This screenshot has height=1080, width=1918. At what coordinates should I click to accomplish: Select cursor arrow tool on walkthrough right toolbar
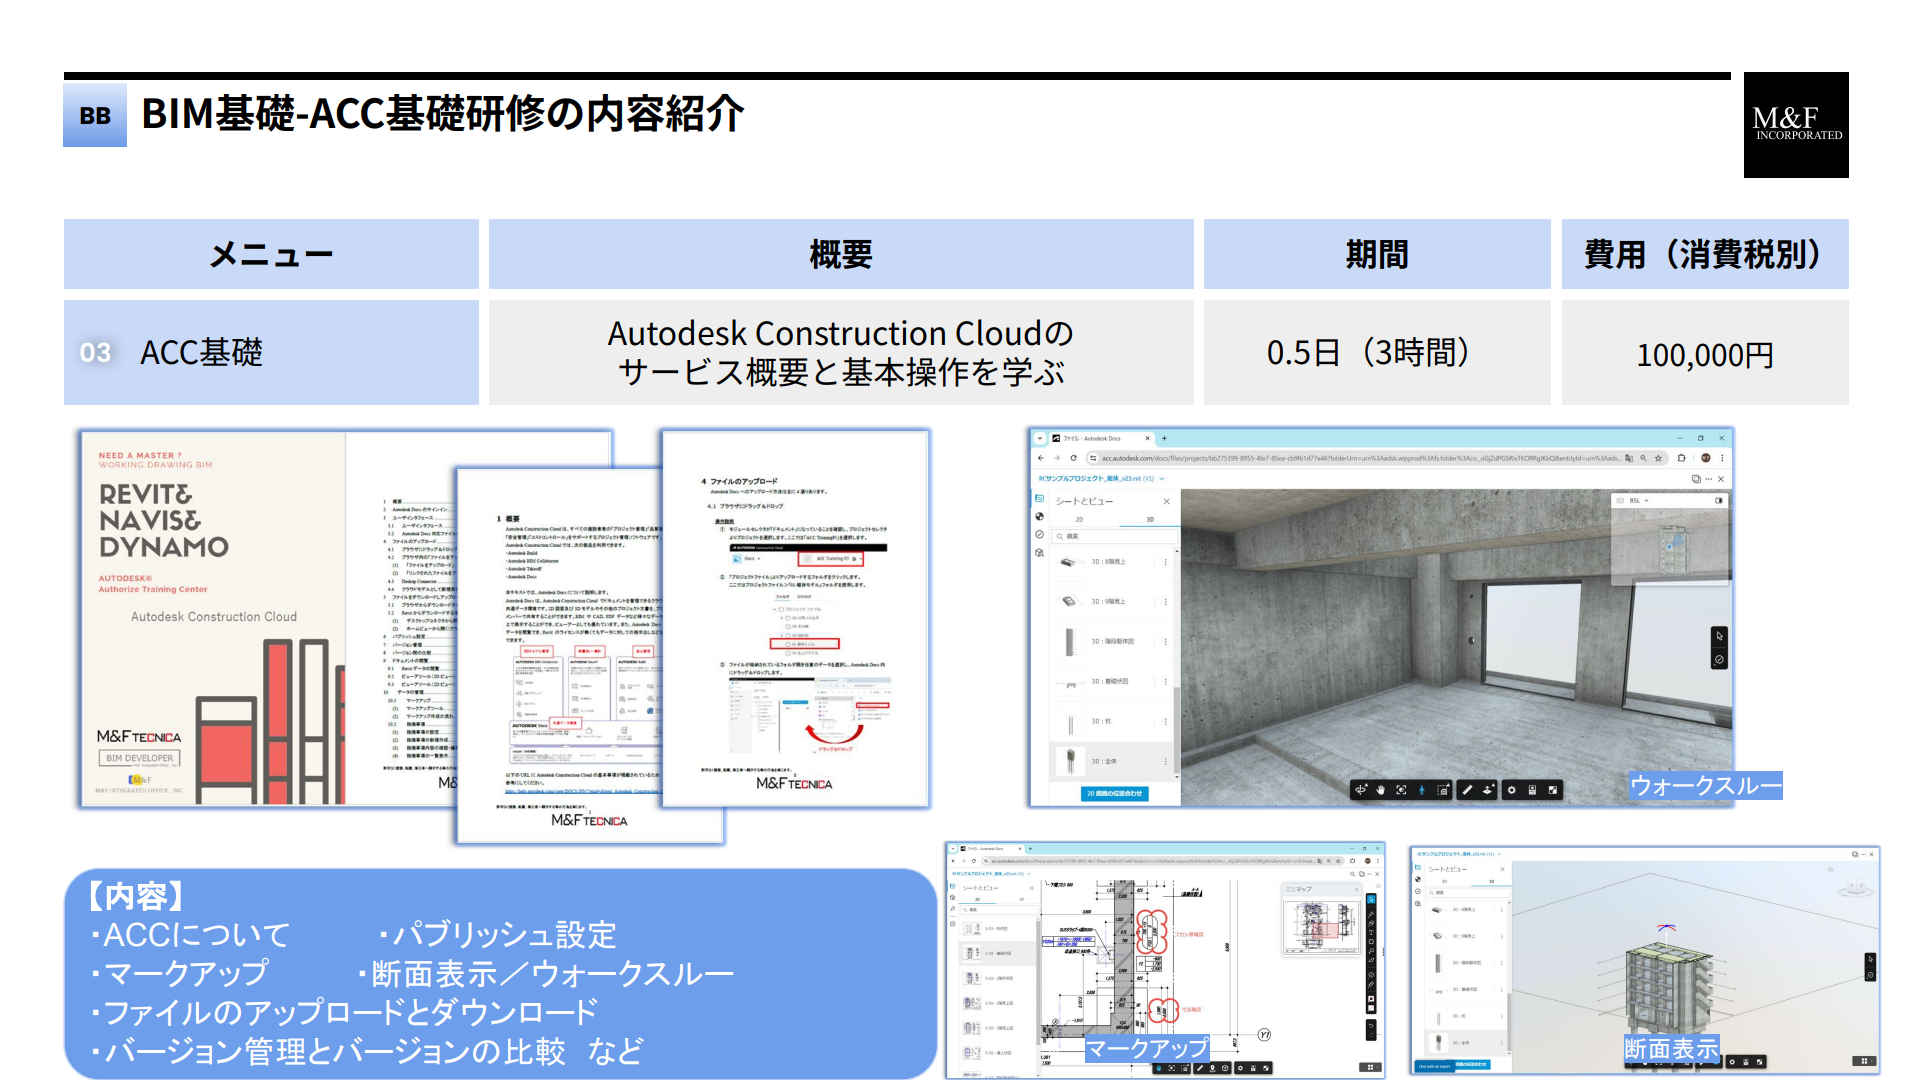tap(1719, 635)
